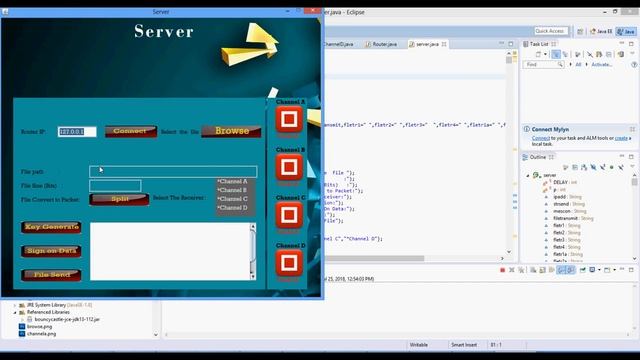This screenshot has height=360, width=640.
Task: Click the File Send button
Action: point(51,275)
